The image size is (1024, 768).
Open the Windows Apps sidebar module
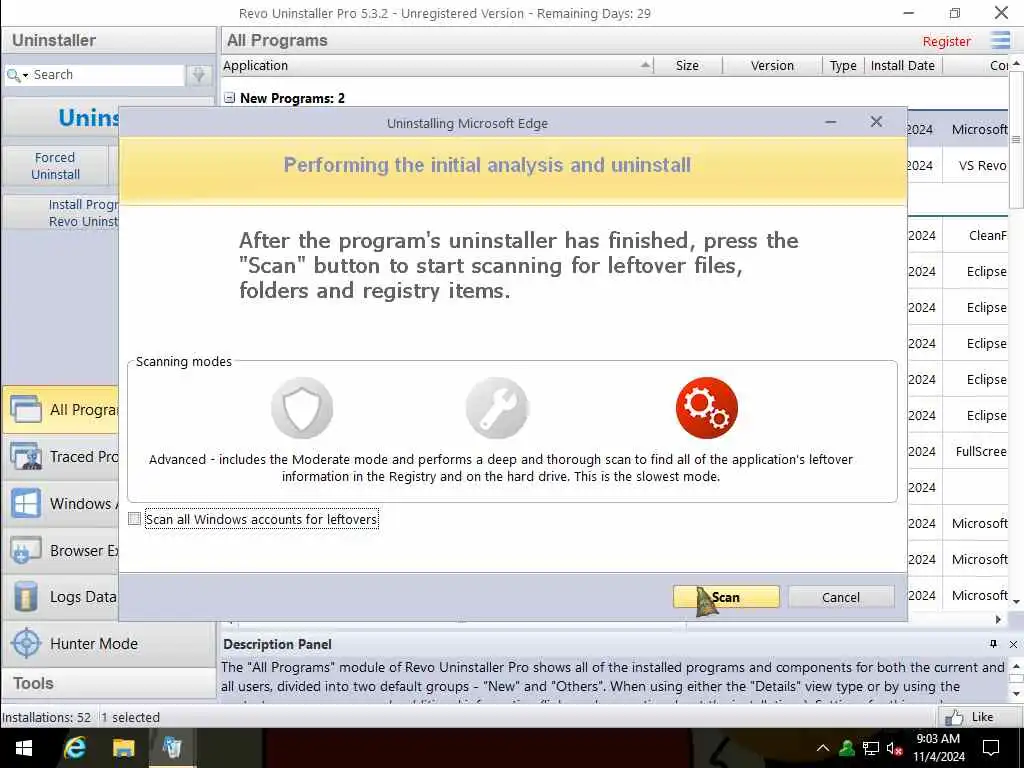click(61, 504)
